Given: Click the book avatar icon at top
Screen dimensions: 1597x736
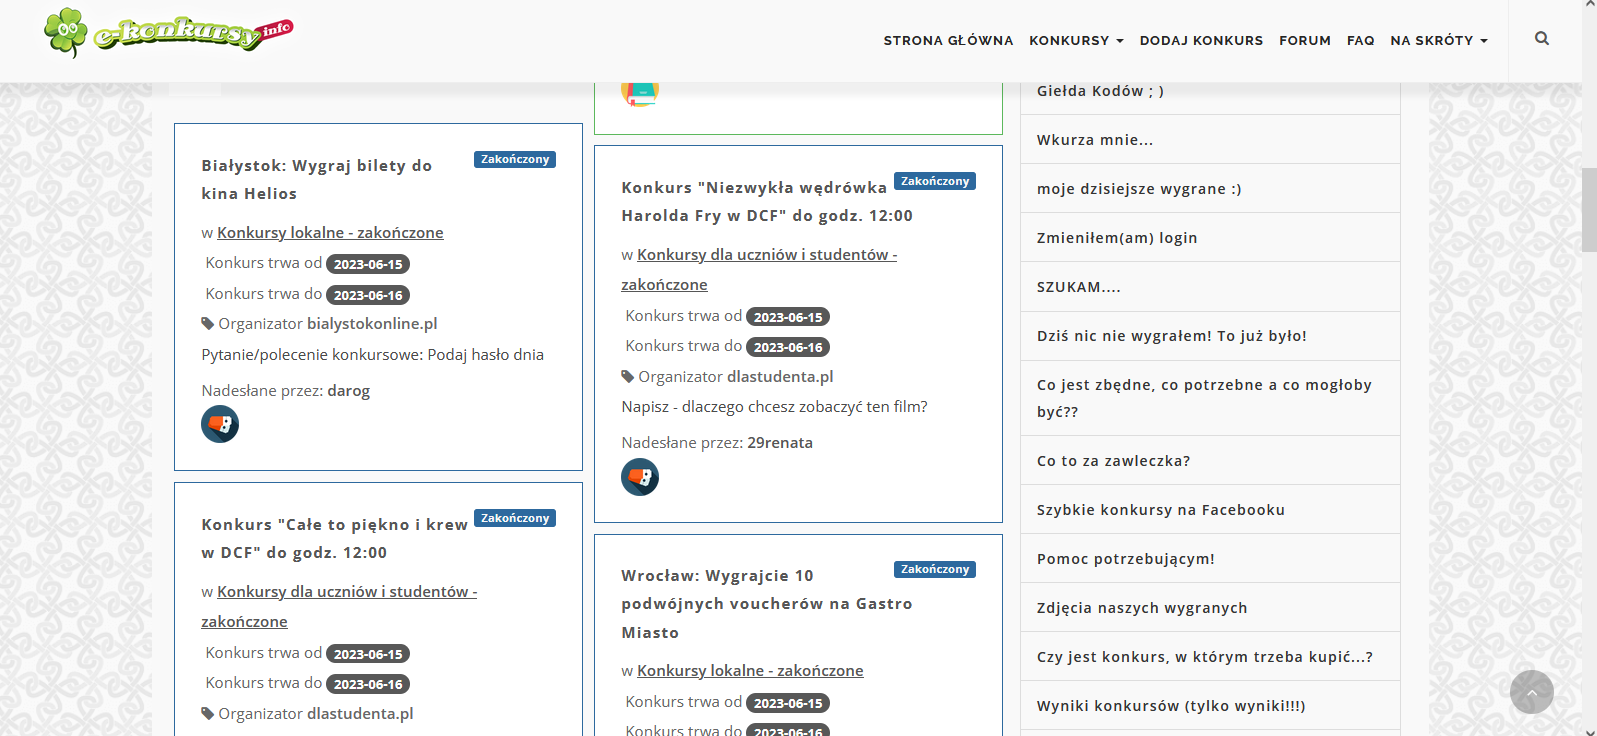Looking at the screenshot, I should [x=640, y=92].
